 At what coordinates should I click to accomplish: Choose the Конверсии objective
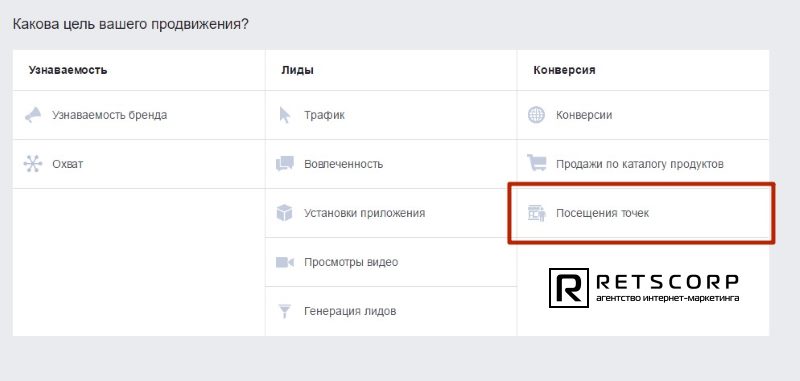[584, 115]
